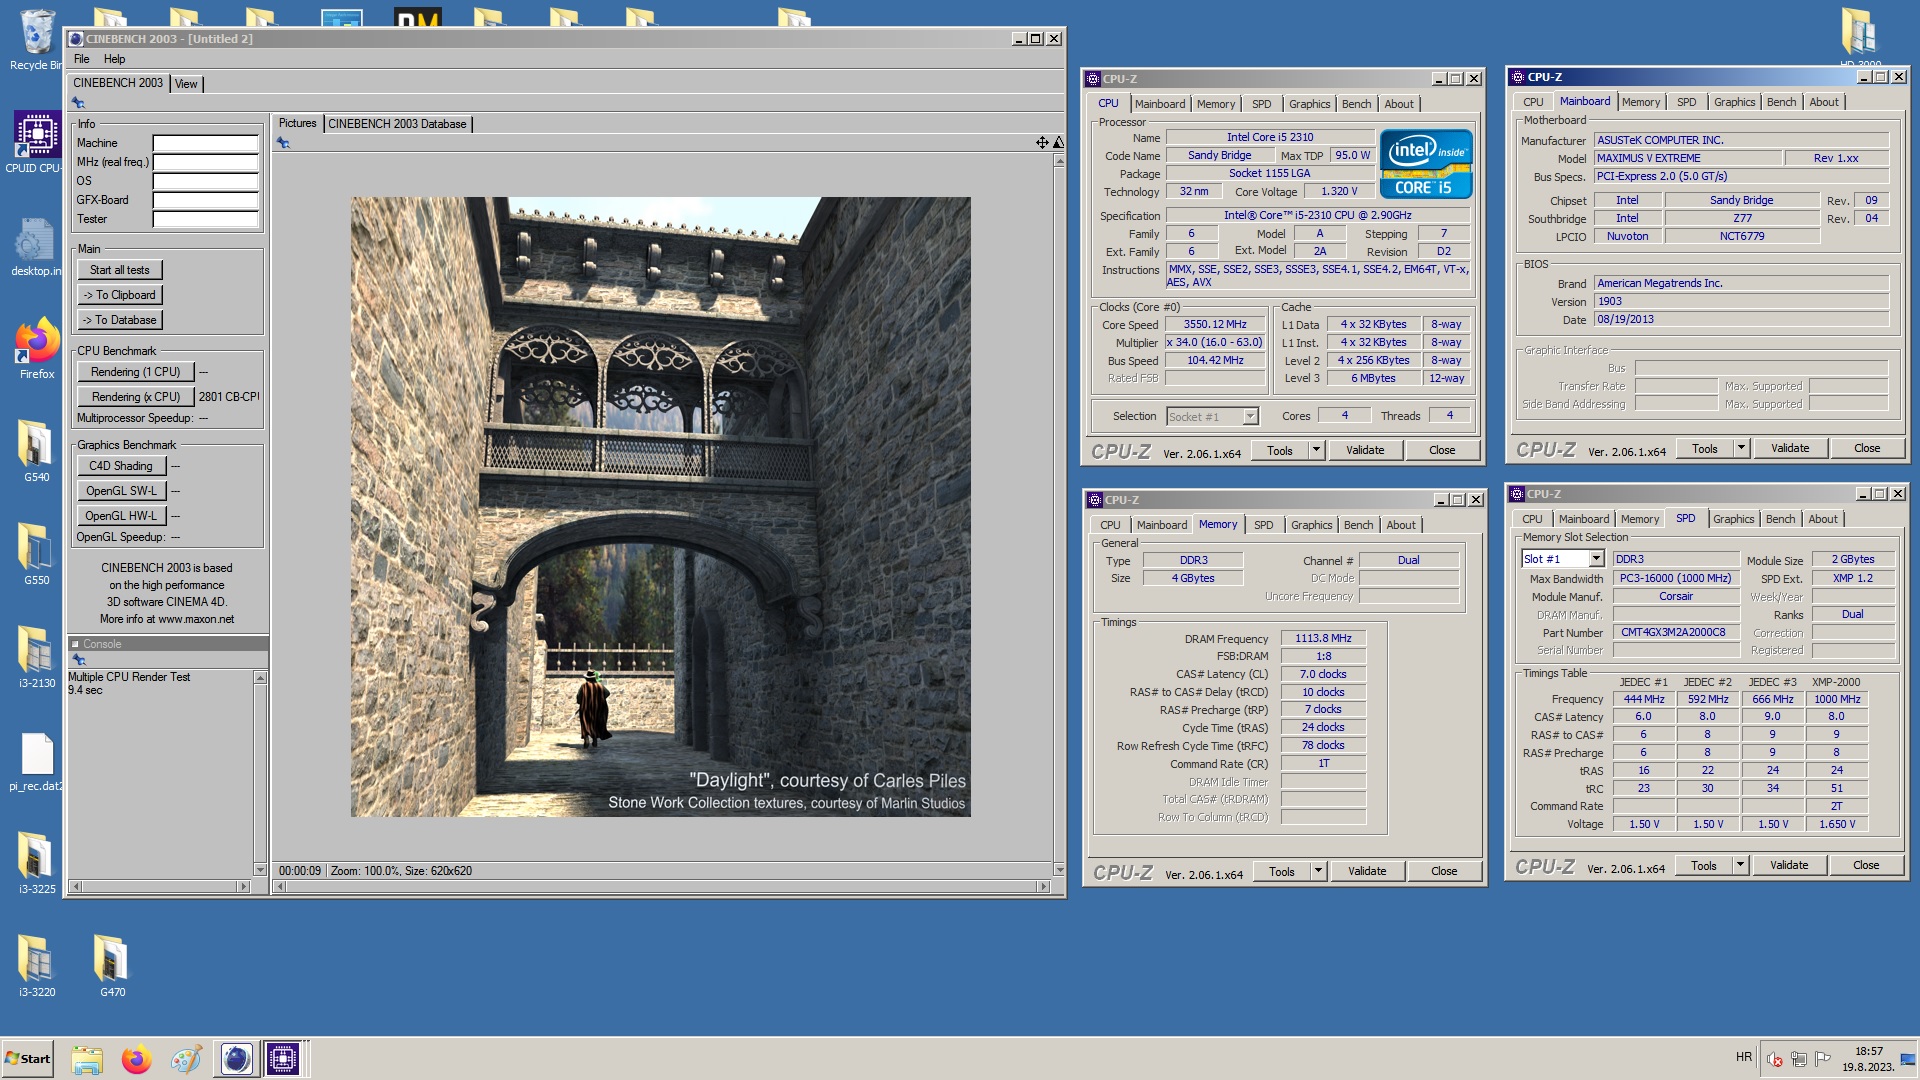Open the G470 folder icon
The width and height of the screenshot is (1920, 1080).
(x=112, y=967)
